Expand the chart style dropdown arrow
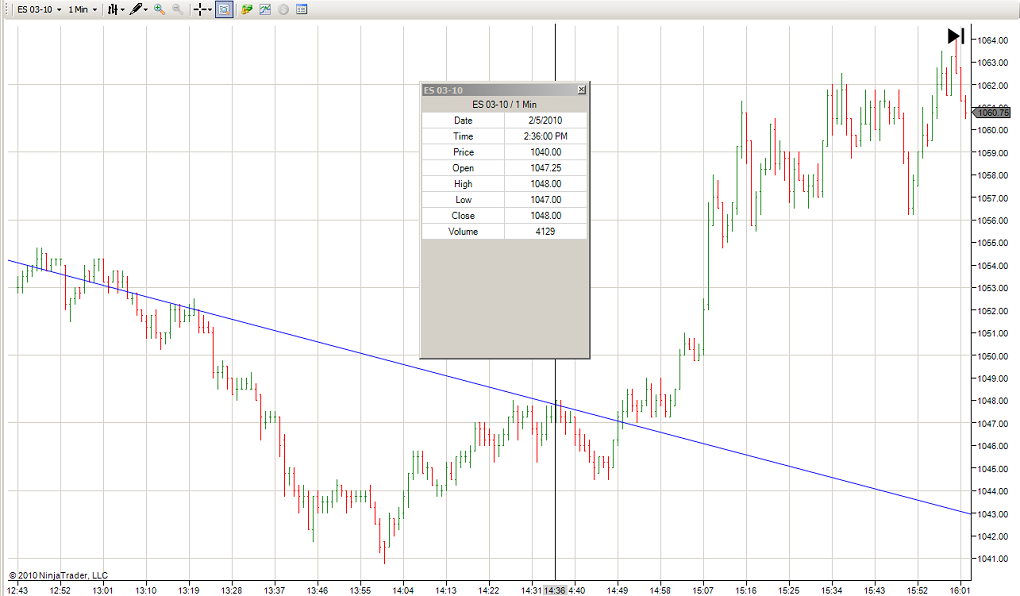 pos(122,10)
